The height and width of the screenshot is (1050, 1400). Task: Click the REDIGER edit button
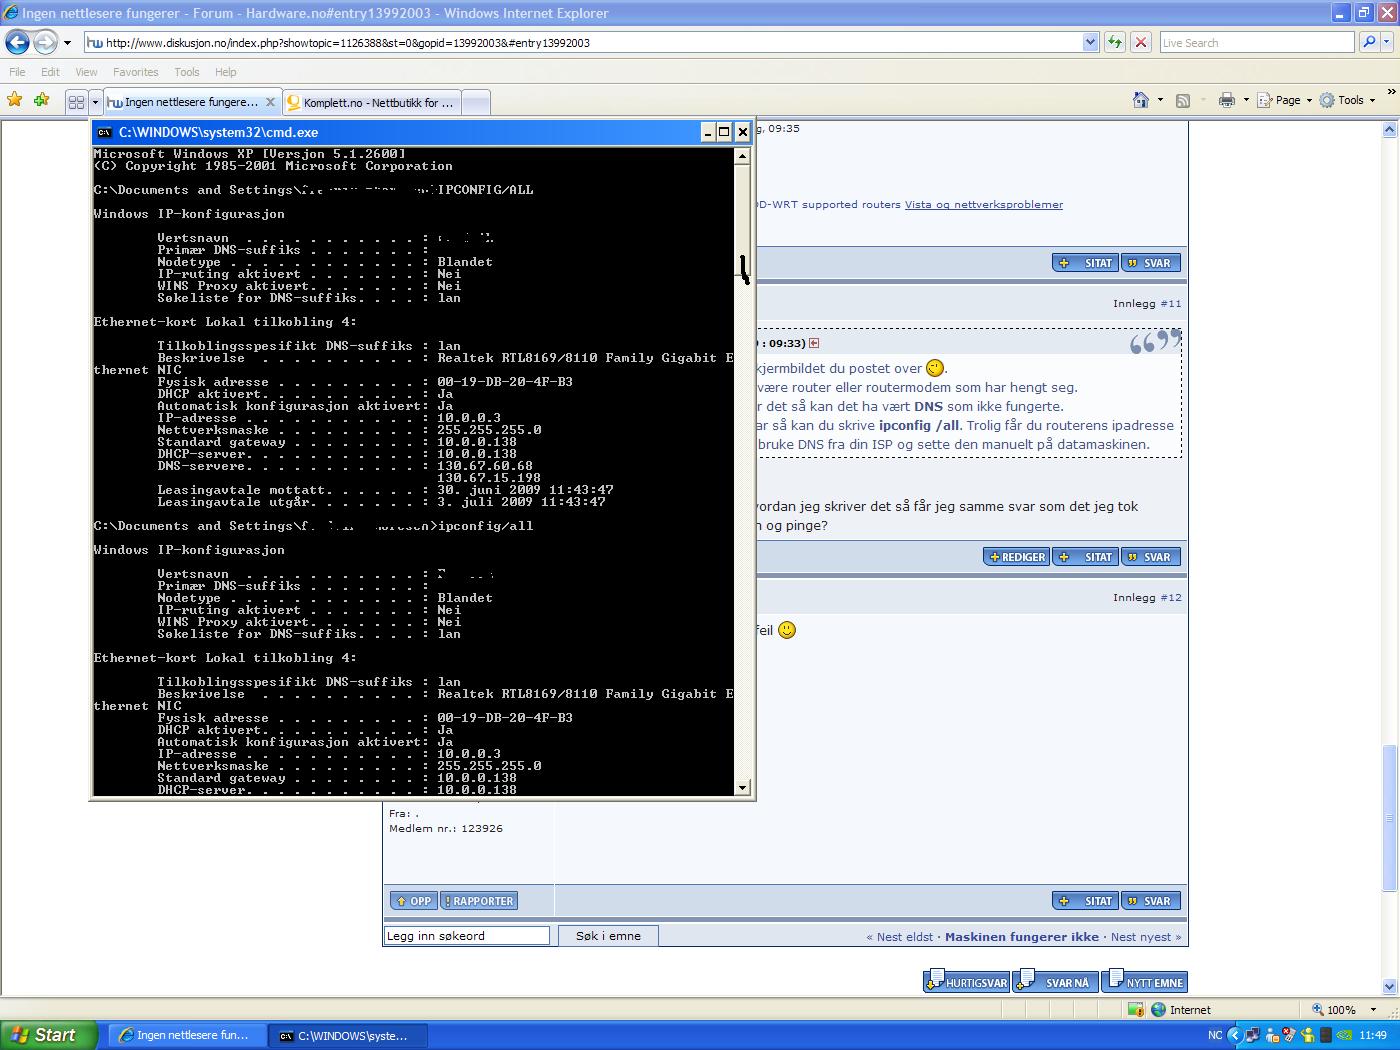point(1016,557)
